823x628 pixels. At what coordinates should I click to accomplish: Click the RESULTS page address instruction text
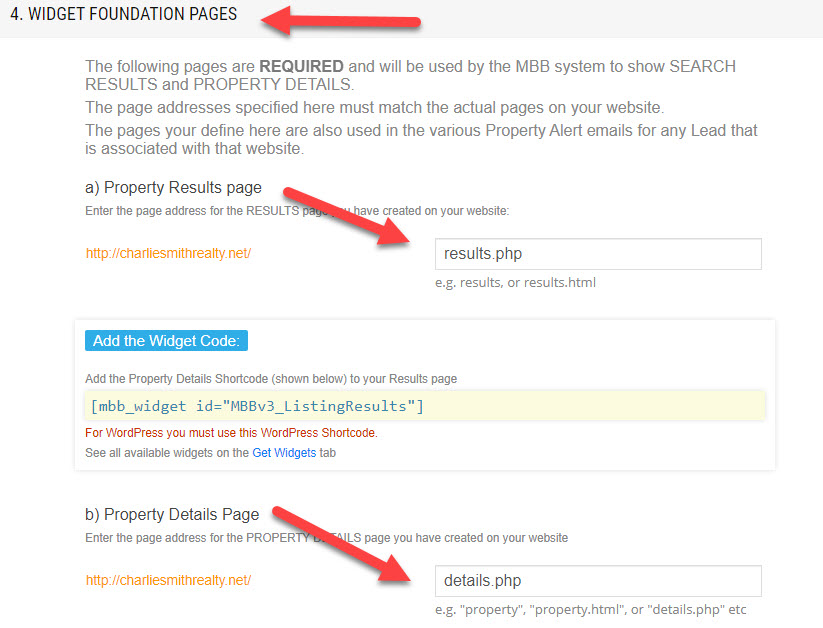pyautogui.click(x=297, y=210)
